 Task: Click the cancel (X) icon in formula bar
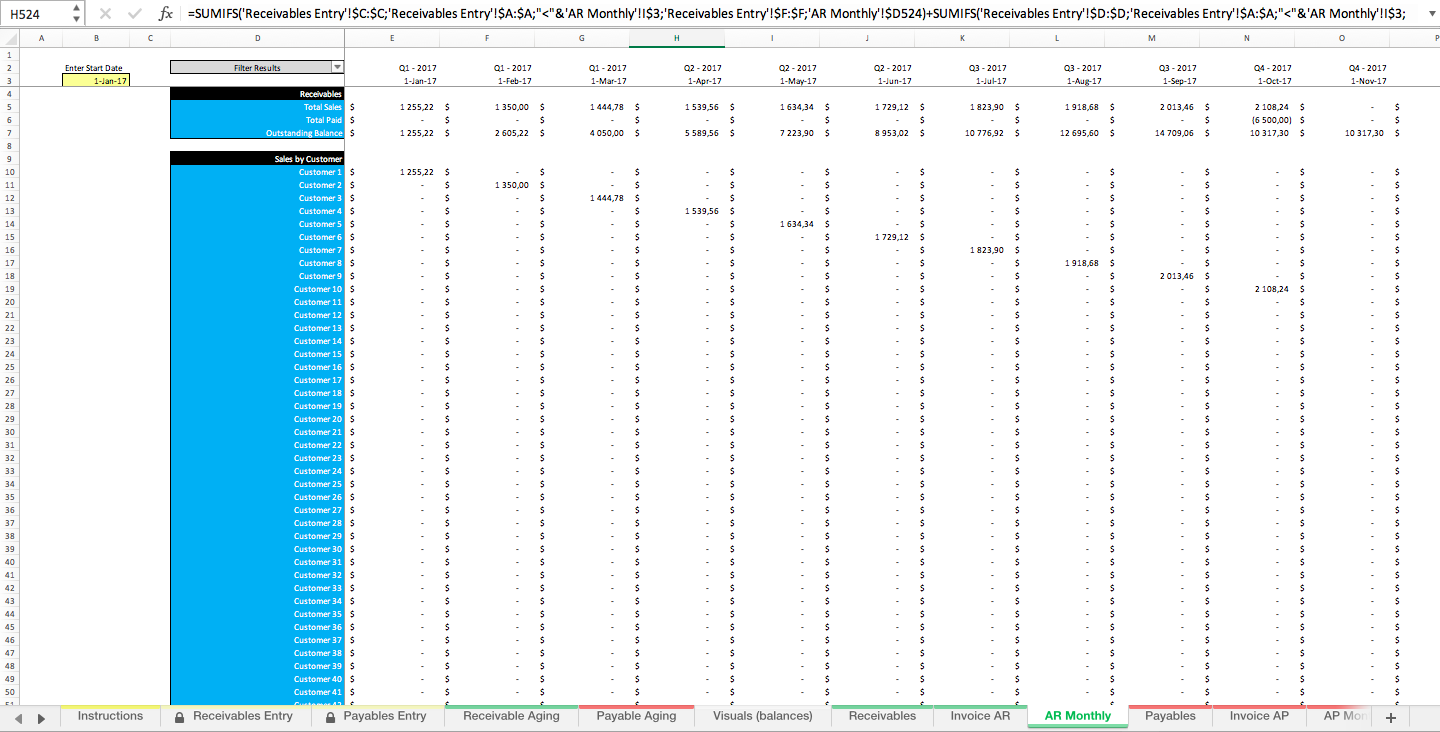pyautogui.click(x=105, y=14)
